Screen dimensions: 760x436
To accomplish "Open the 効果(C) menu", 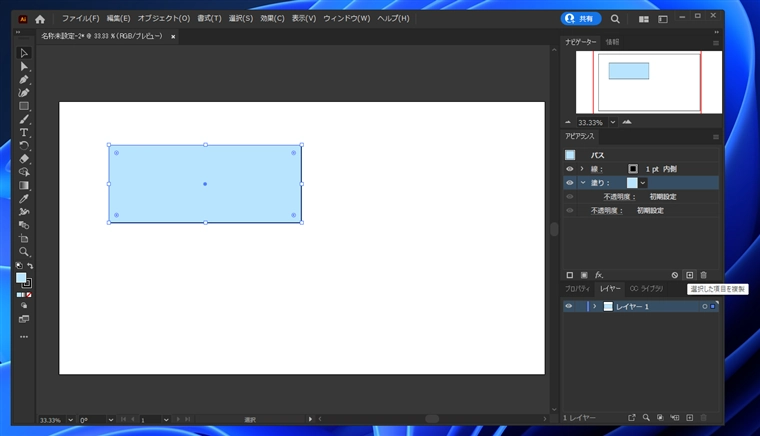I will point(272,18).
